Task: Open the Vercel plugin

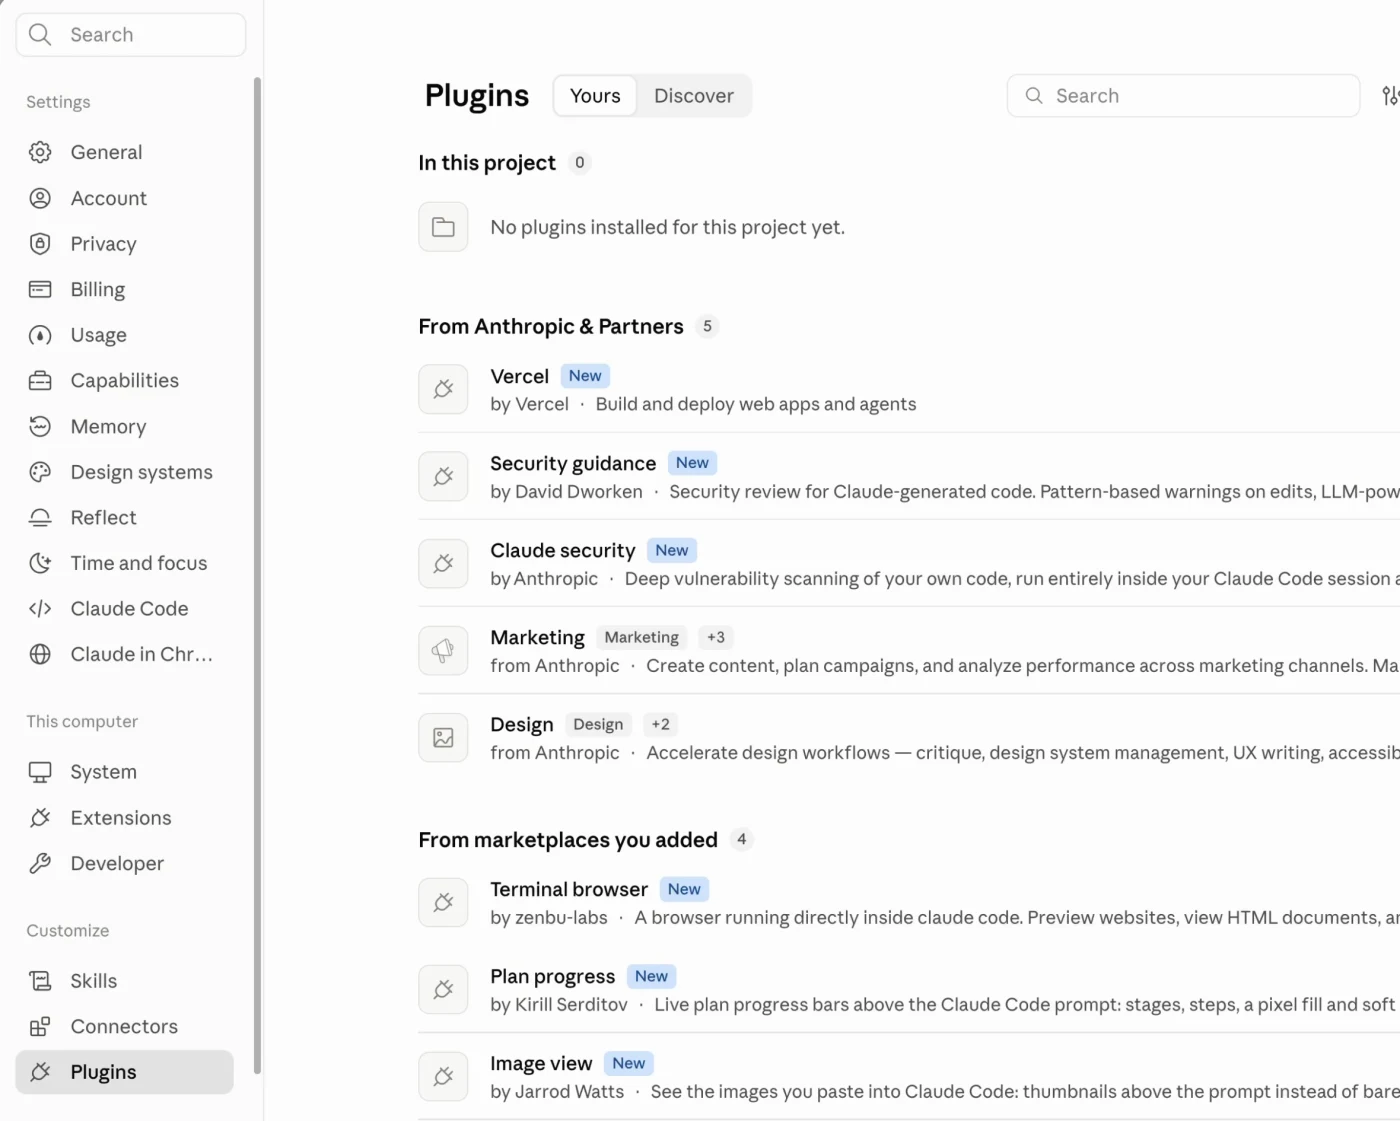Action: [x=909, y=390]
